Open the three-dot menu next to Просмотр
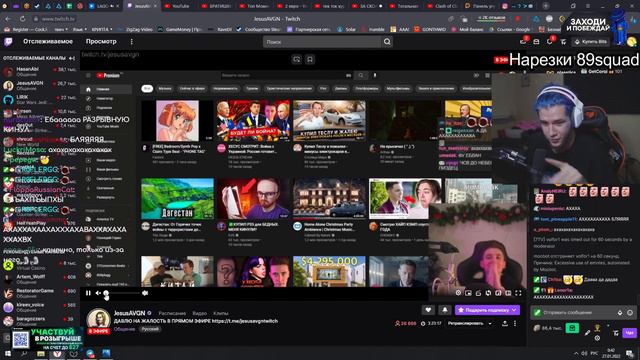The width and height of the screenshot is (640, 360). point(131,42)
